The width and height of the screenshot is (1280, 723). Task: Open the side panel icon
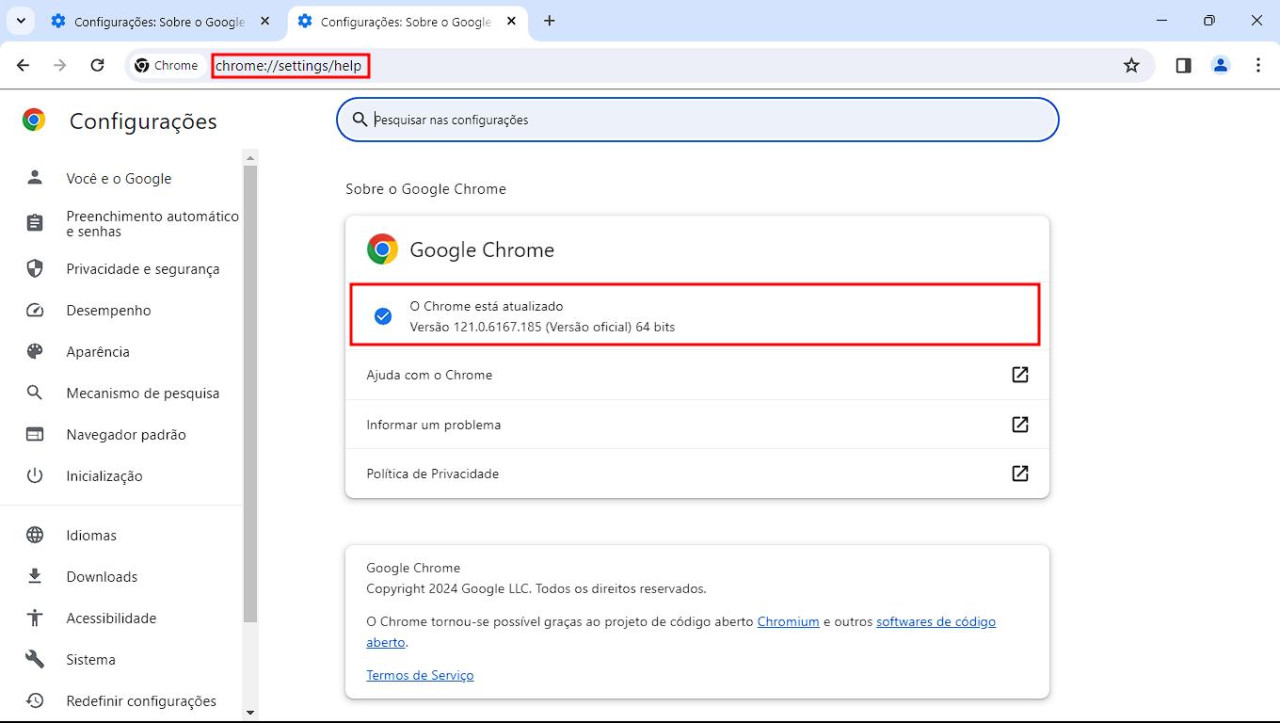pyautogui.click(x=1183, y=65)
